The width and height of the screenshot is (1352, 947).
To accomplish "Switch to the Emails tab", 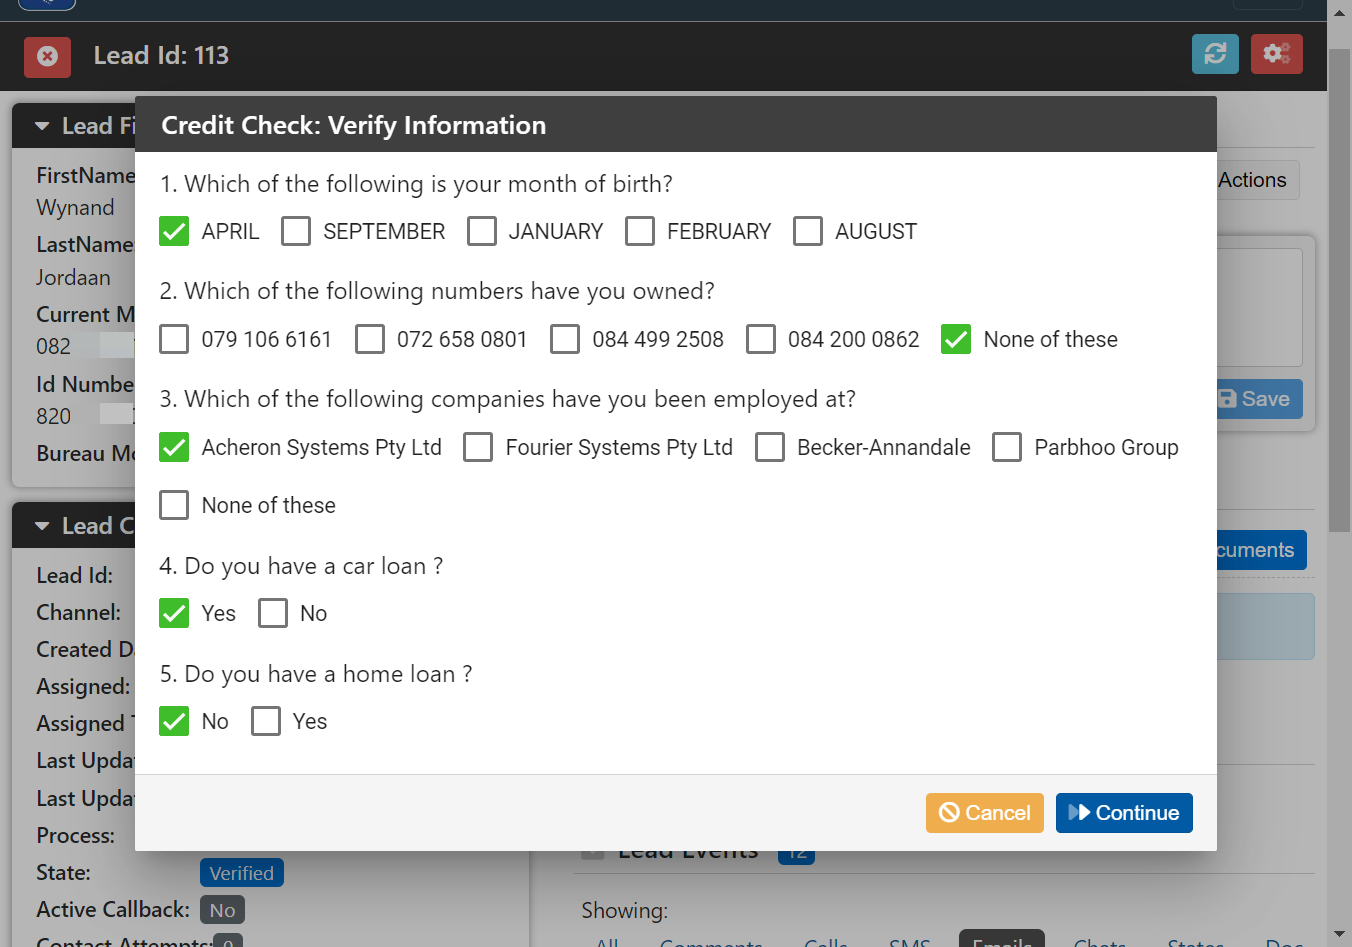I will click(1002, 940).
